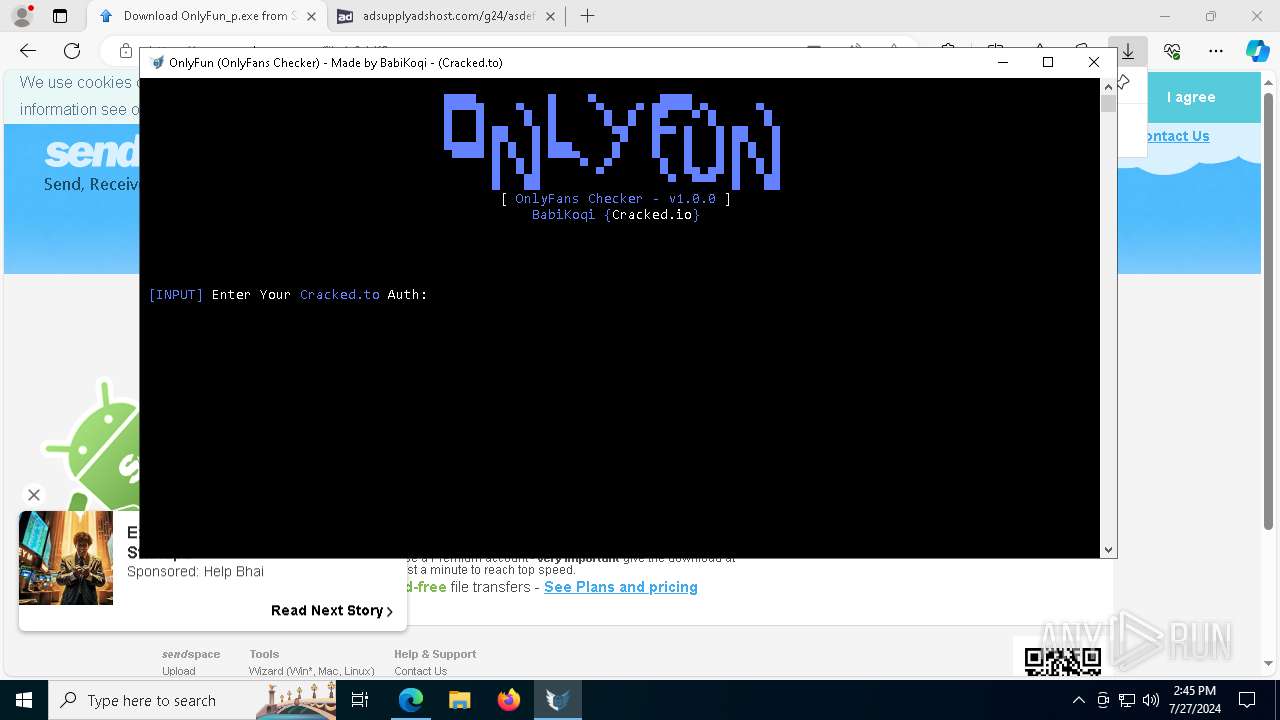The height and width of the screenshot is (720, 1280).
Task: Open See Plans and pricing link
Action: (620, 587)
